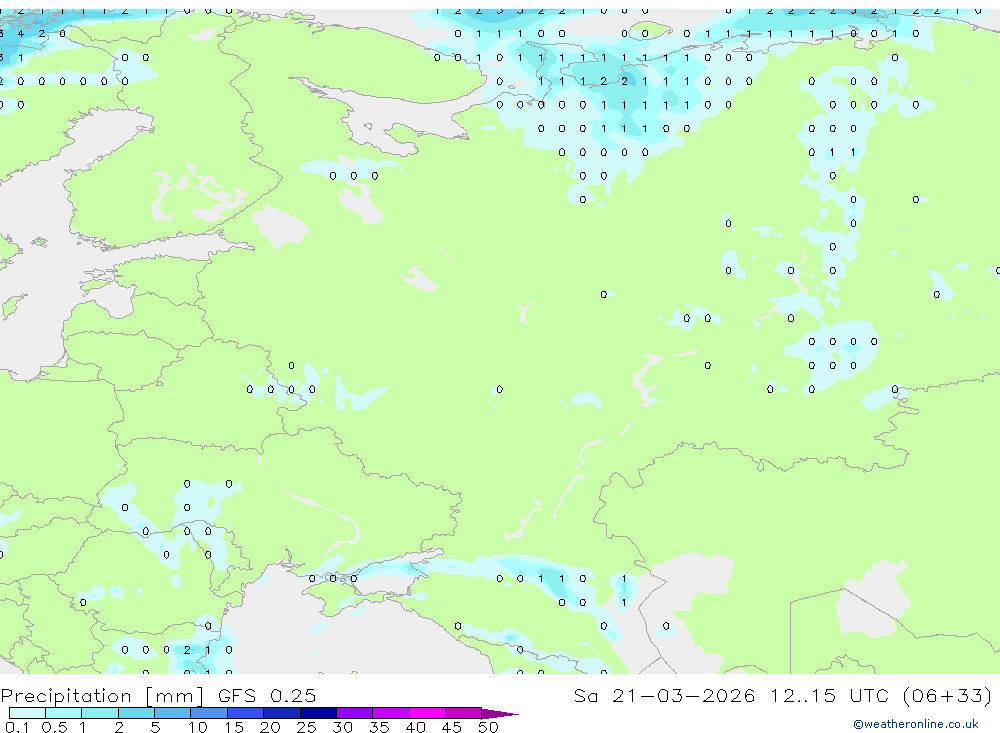Click the lightest cyan 0.1–0.5 mm legend swatch
1000x733 pixels.
click(27, 713)
